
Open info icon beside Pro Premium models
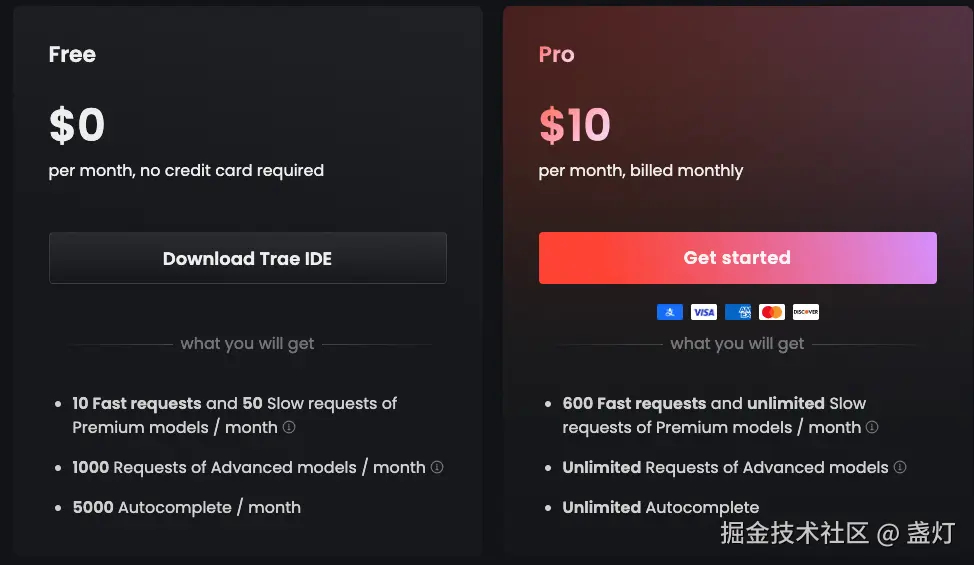click(872, 427)
